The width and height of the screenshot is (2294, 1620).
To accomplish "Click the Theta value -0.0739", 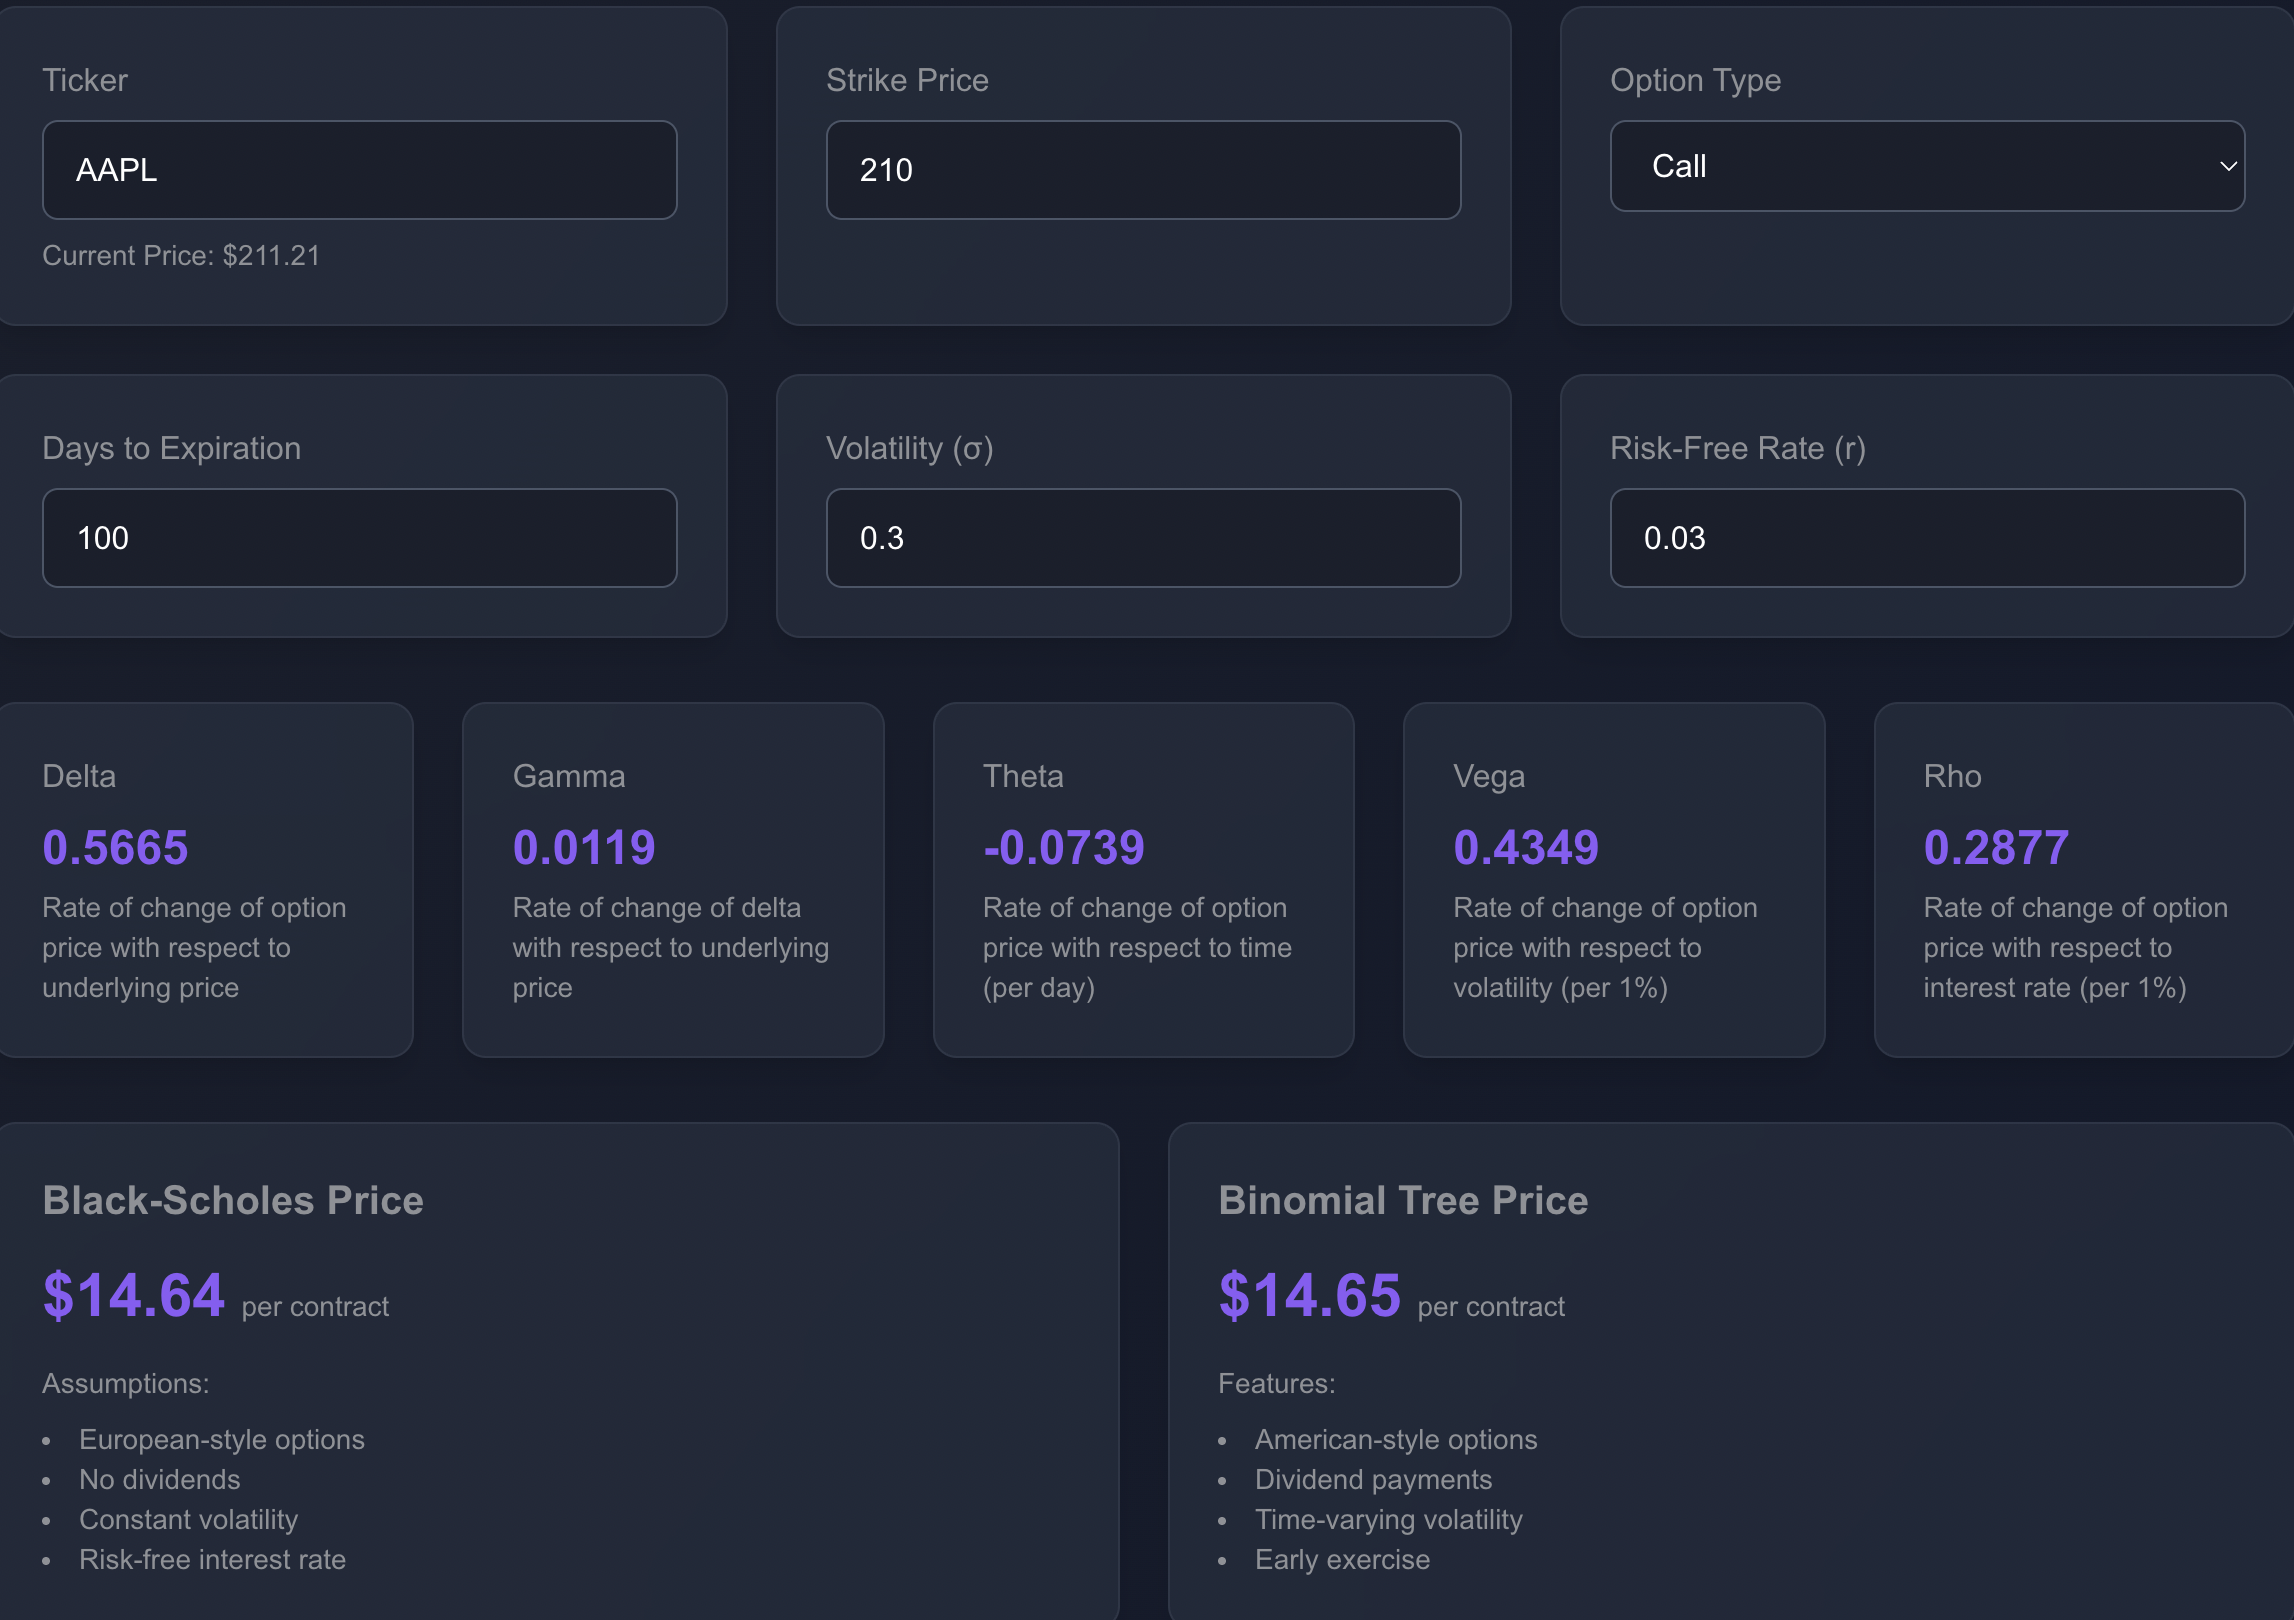I will point(1064,848).
